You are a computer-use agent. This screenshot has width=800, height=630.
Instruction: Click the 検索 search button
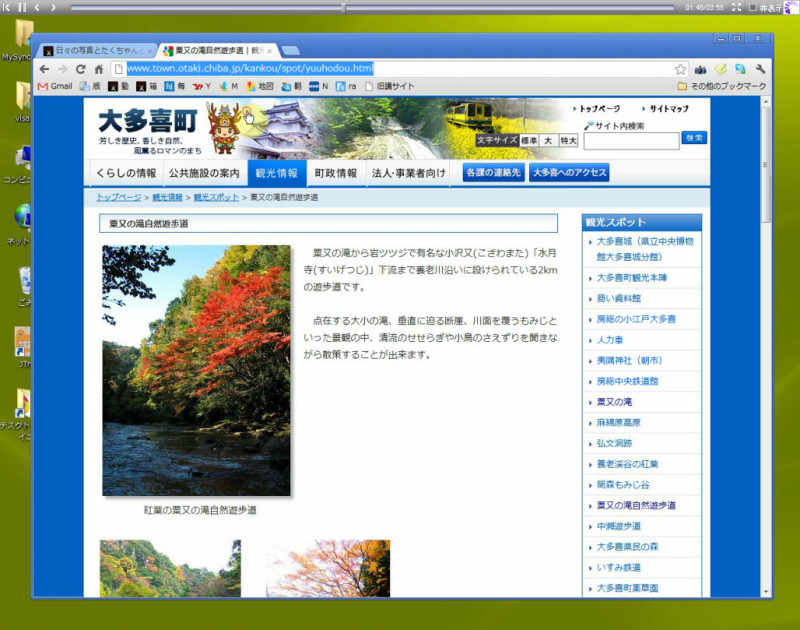(x=694, y=138)
